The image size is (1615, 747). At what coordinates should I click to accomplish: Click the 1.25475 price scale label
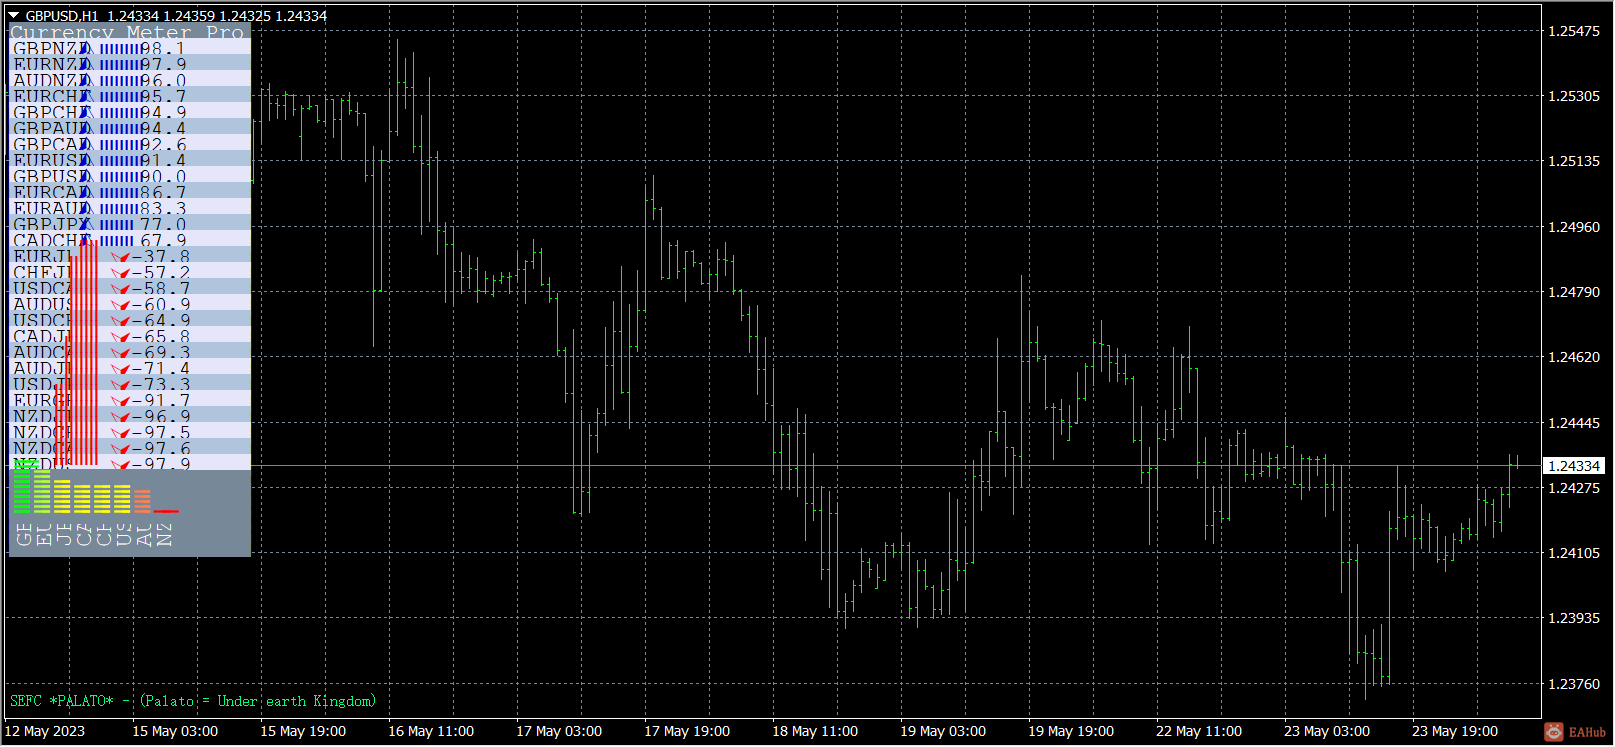coord(1574,31)
